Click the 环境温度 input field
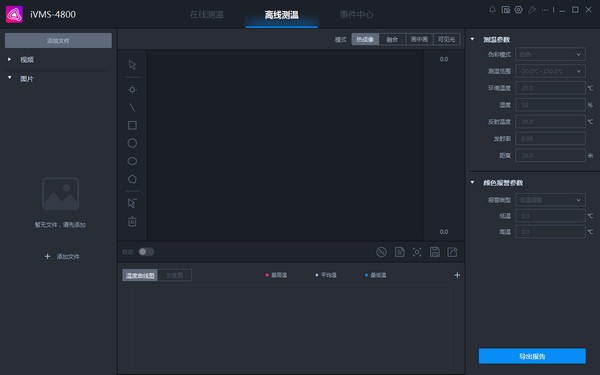The height and width of the screenshot is (375, 600). point(550,88)
